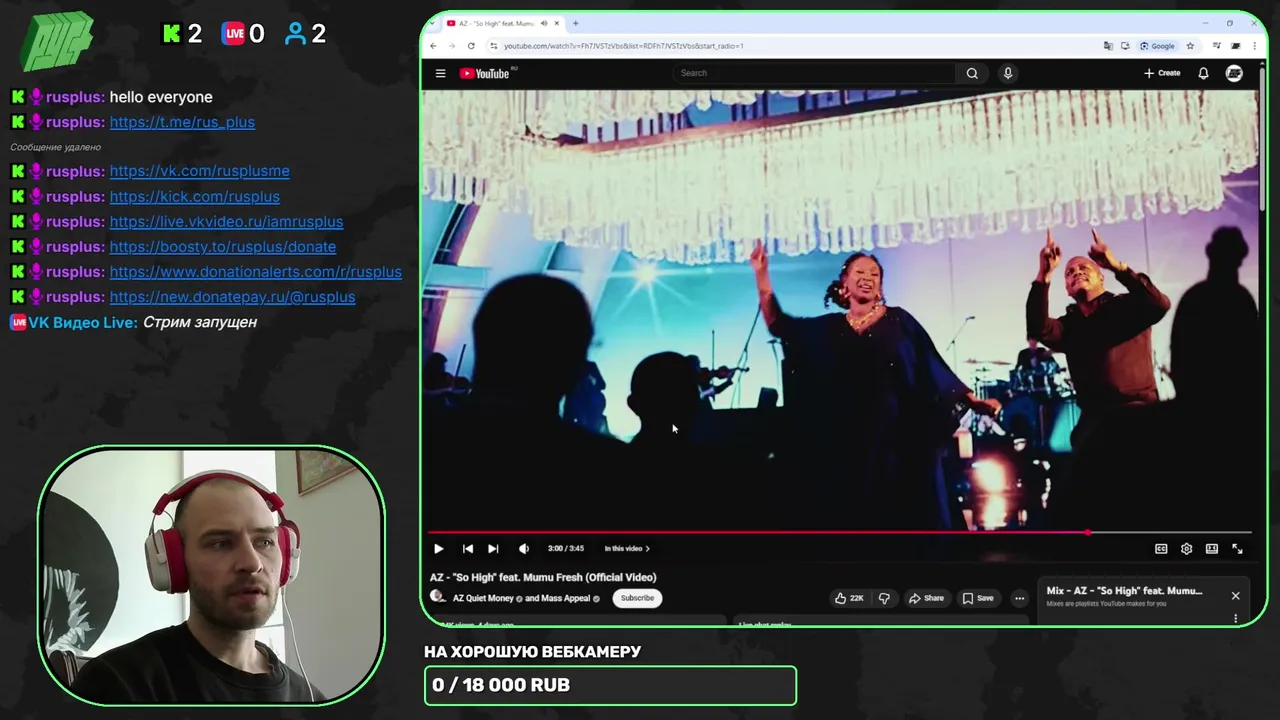
Task: Open the AZ Quiet Money channel avatar
Action: click(437, 597)
